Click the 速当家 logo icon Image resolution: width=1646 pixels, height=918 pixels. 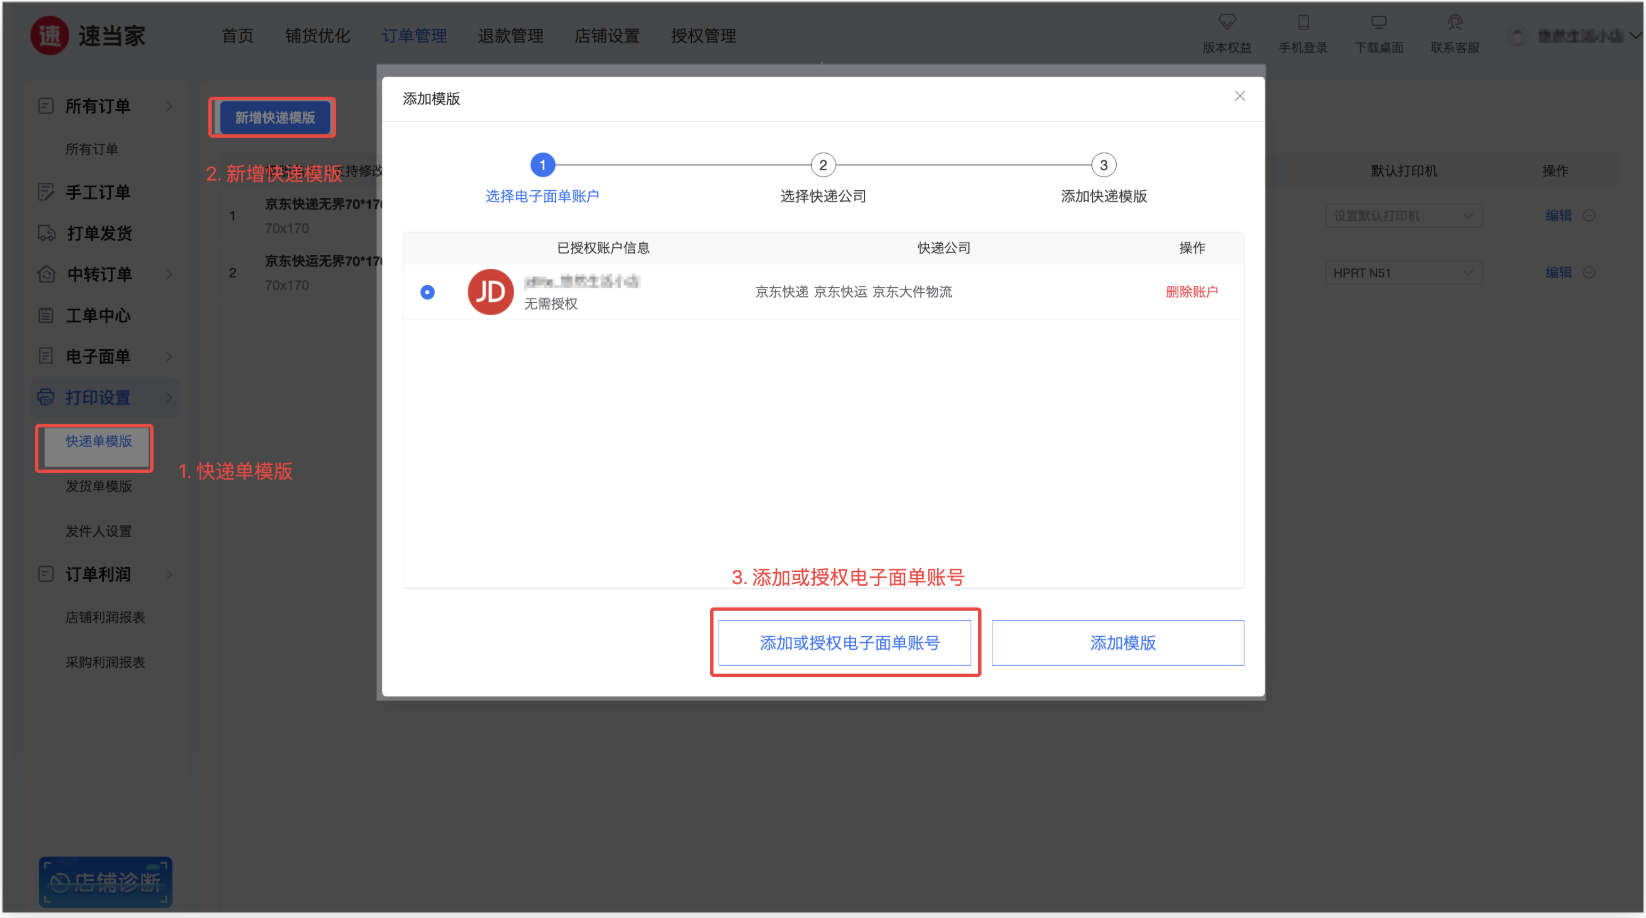[49, 36]
